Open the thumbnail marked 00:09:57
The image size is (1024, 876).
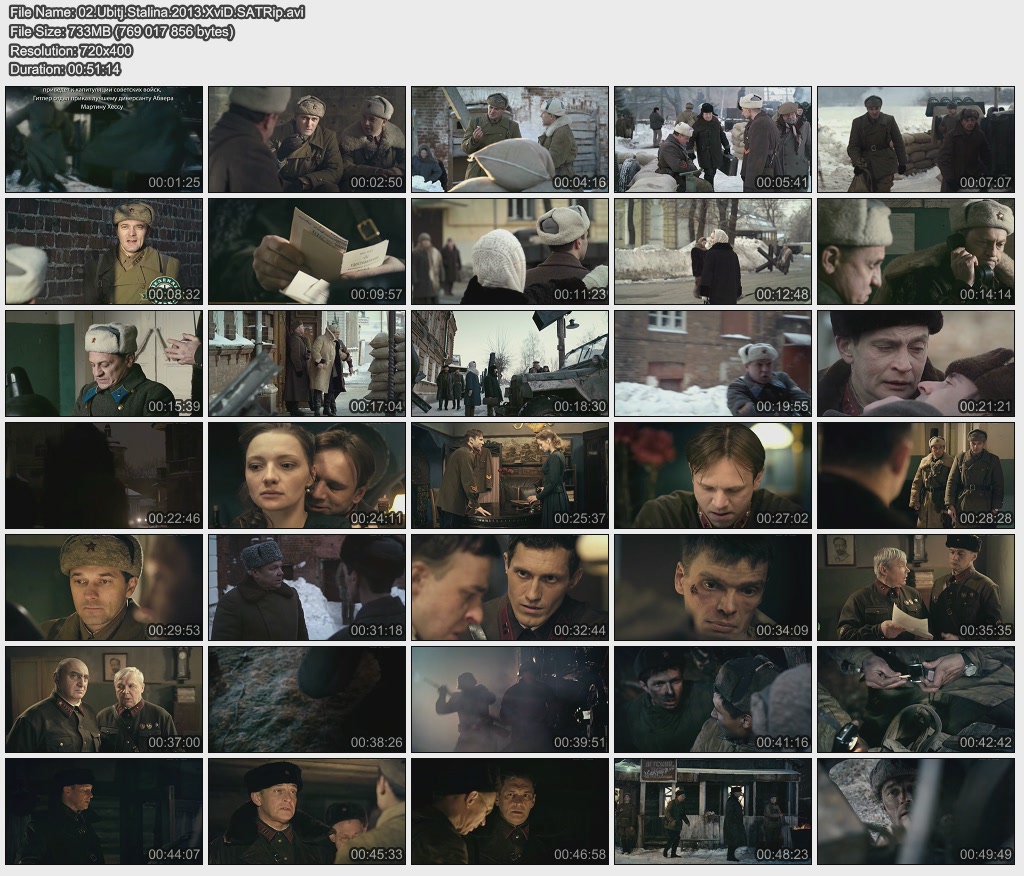tap(307, 251)
